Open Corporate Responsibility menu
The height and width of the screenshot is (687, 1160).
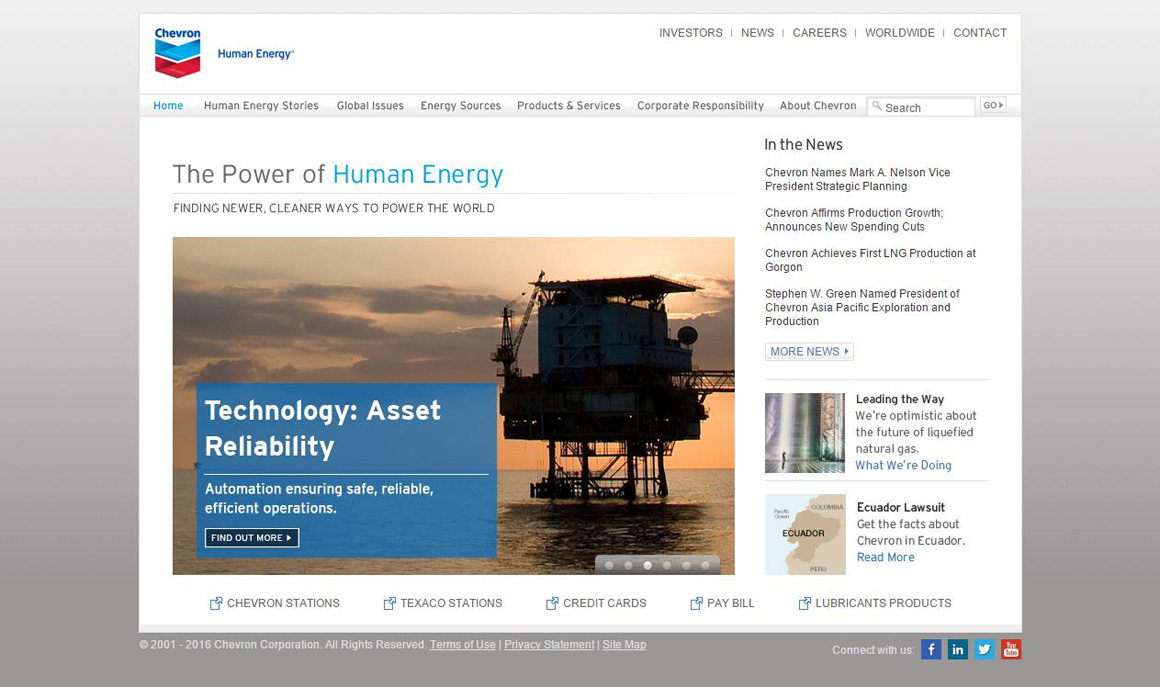coord(700,106)
